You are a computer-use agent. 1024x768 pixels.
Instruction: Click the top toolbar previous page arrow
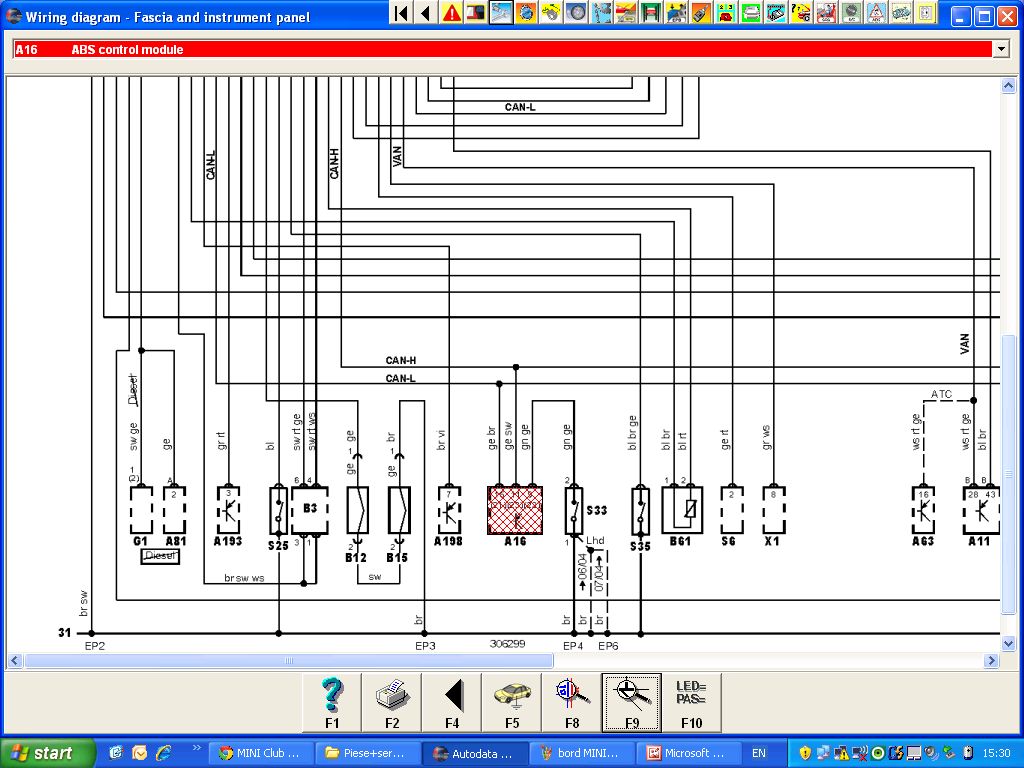(x=425, y=13)
